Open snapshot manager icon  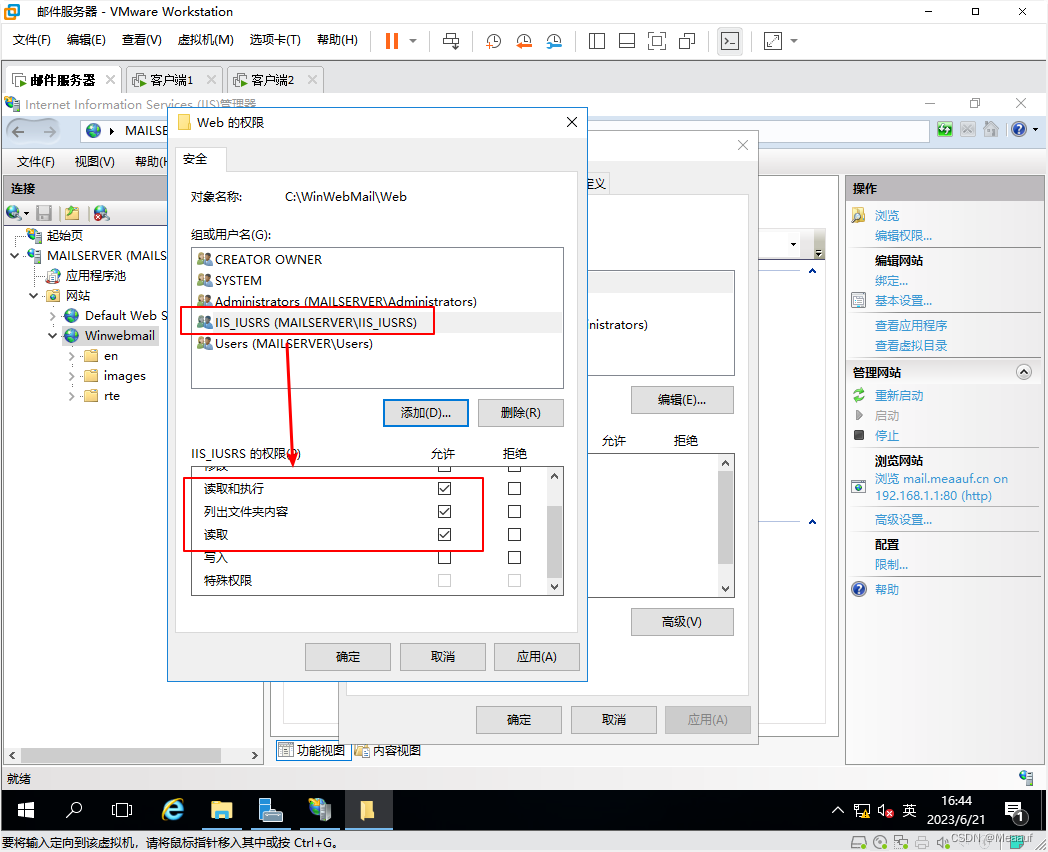554,41
